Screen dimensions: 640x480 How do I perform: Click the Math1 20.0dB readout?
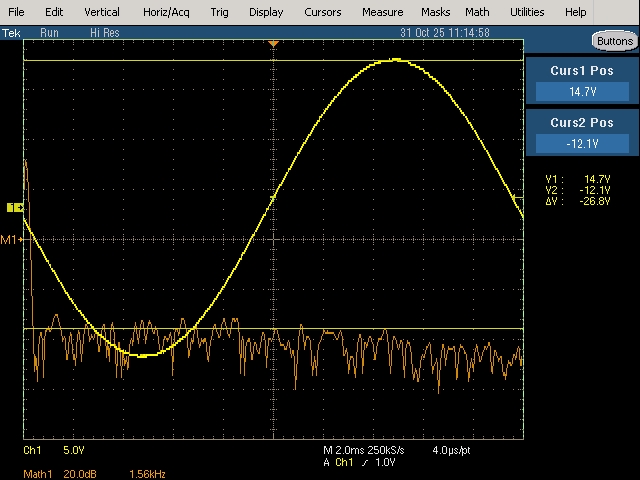[60, 474]
